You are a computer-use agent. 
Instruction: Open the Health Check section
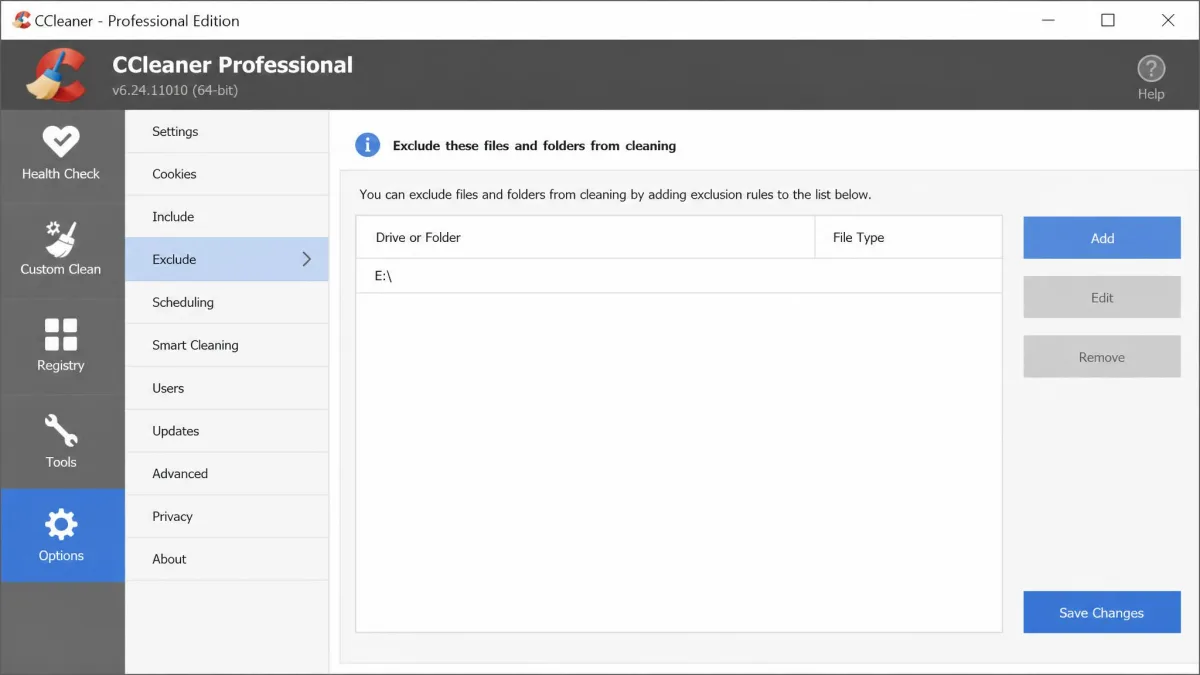point(61,154)
